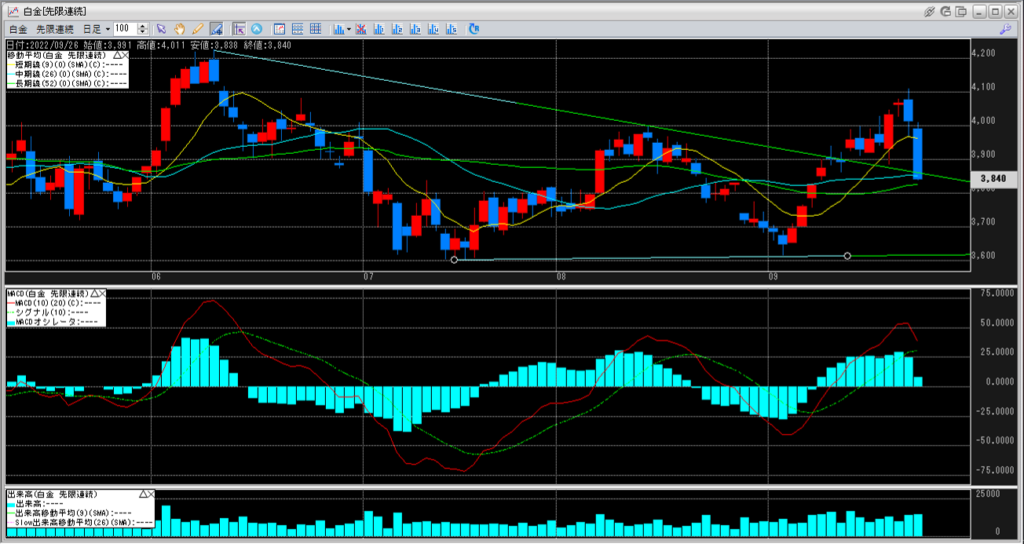Click the bar count field showing 100
The width and height of the screenshot is (1024, 544).
125,29
